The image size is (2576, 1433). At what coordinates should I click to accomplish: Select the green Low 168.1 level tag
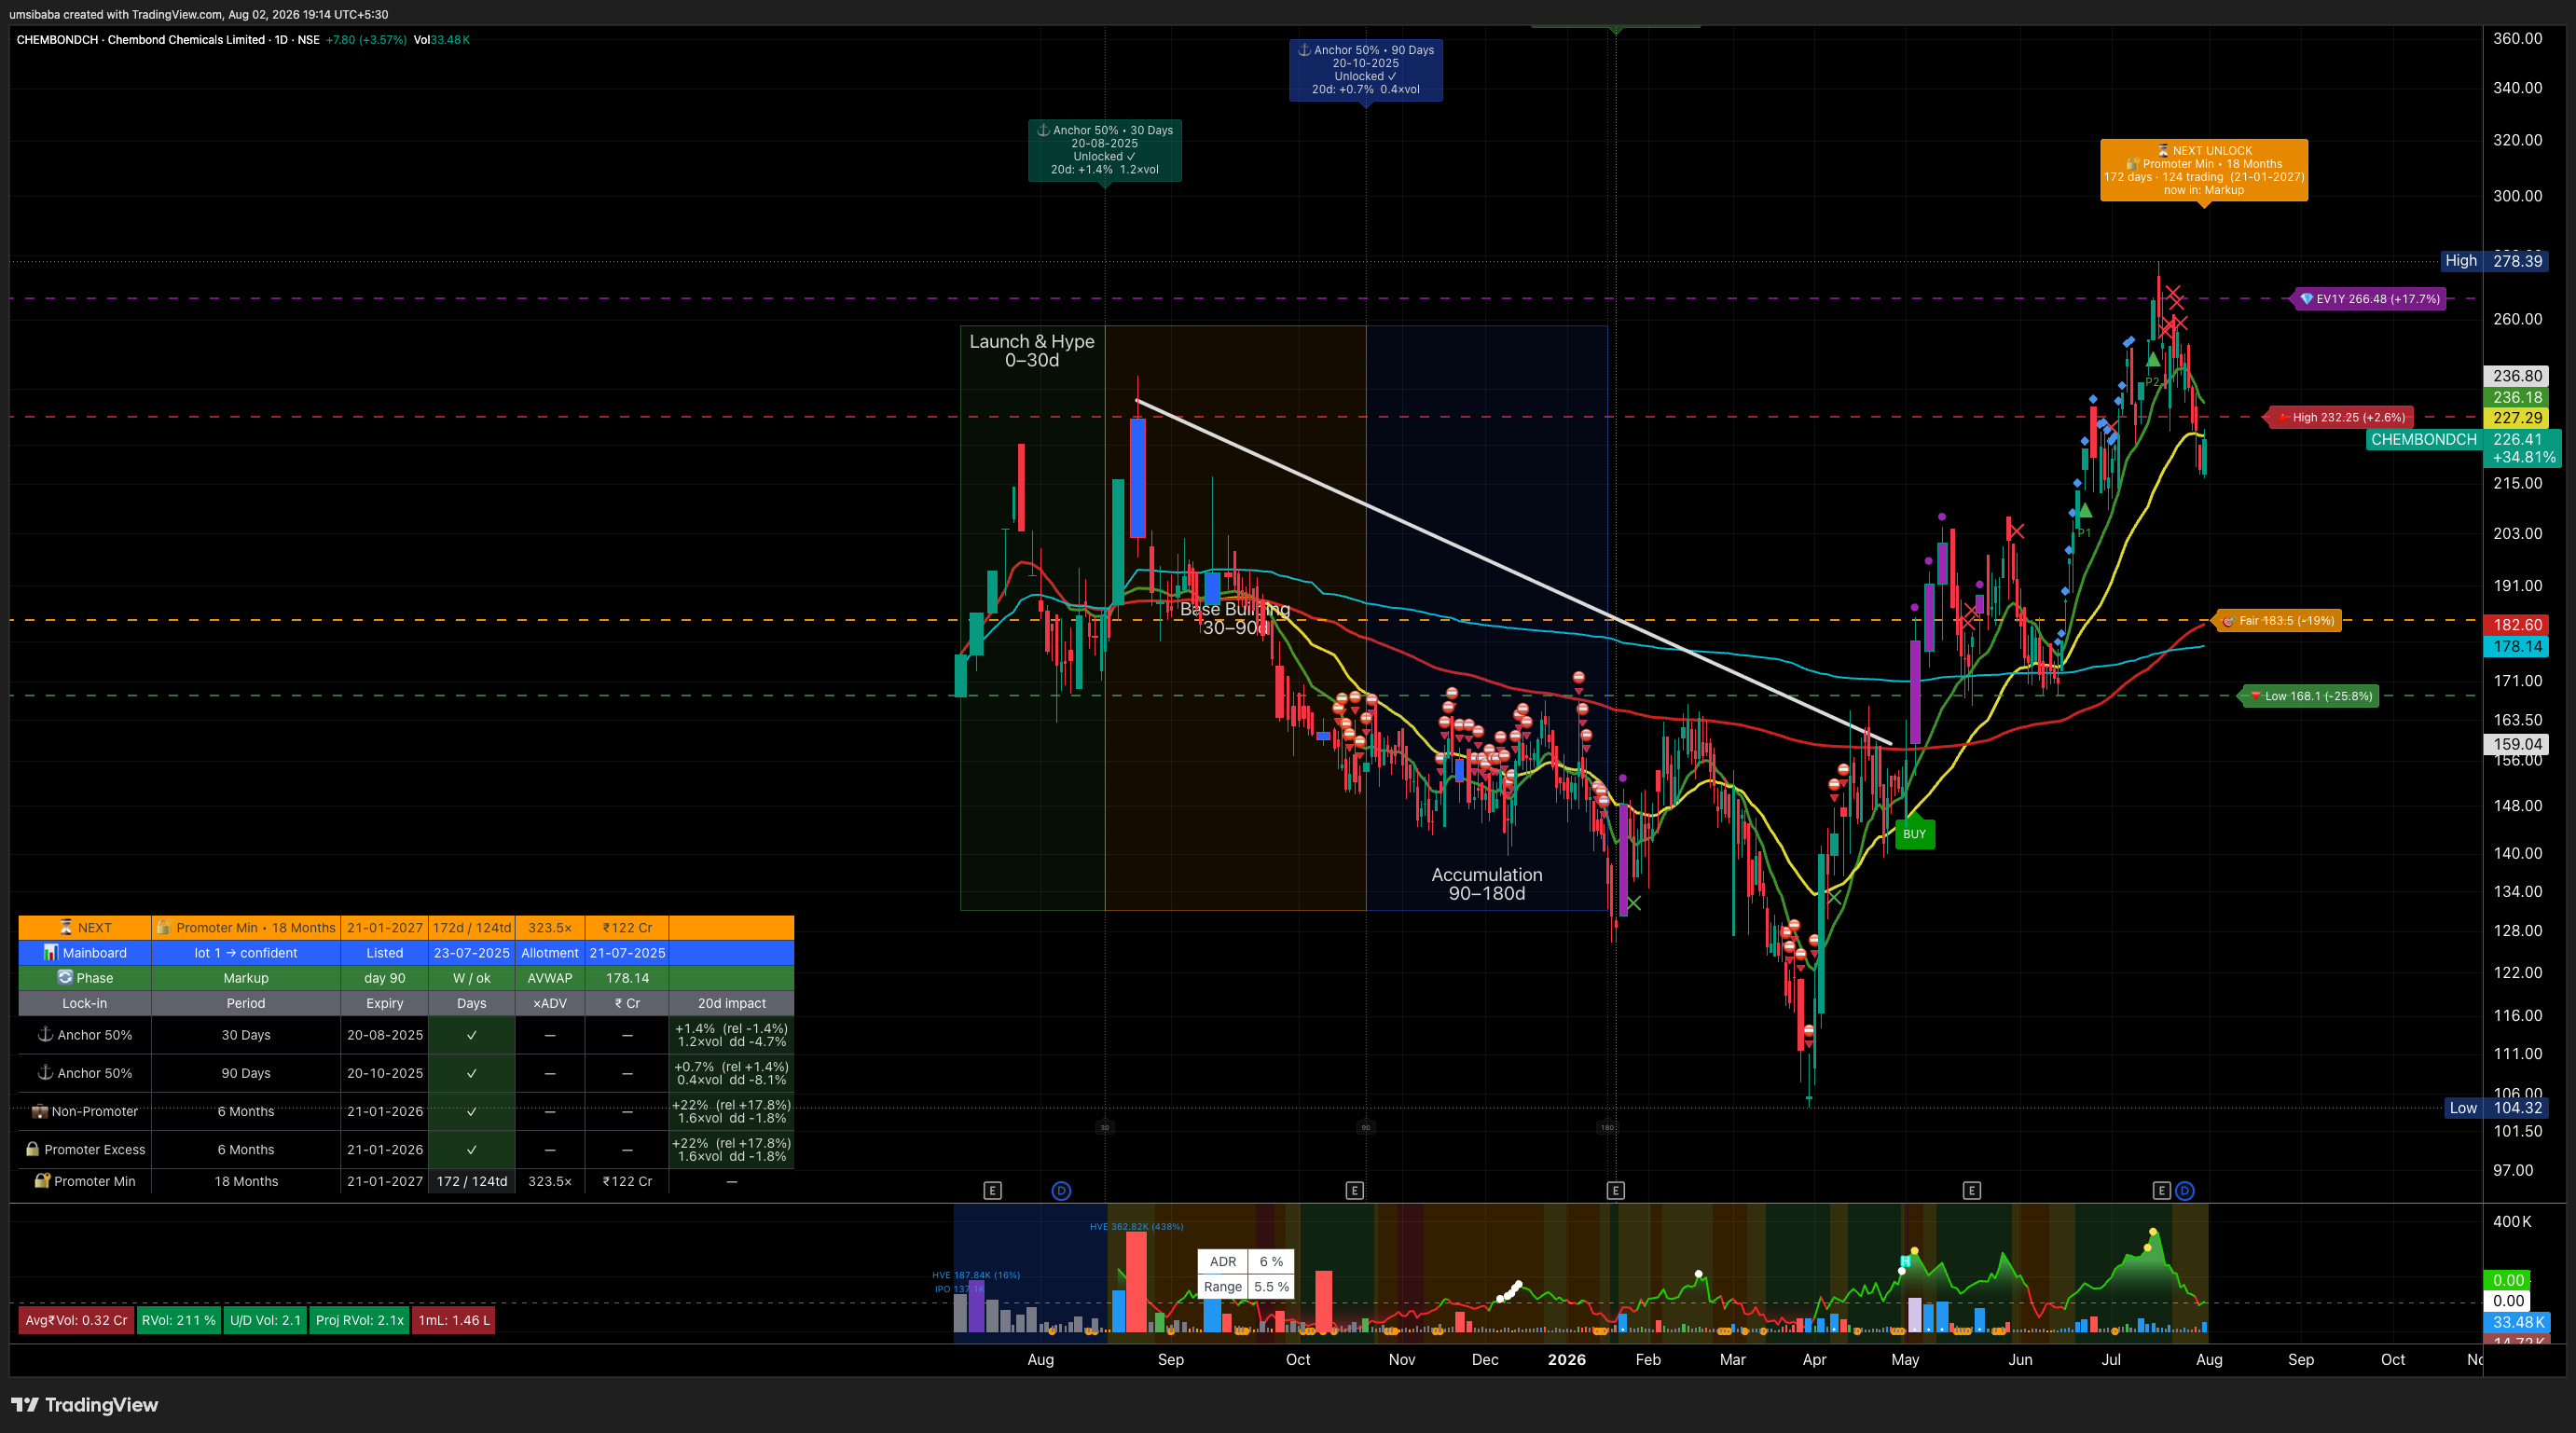(2310, 696)
